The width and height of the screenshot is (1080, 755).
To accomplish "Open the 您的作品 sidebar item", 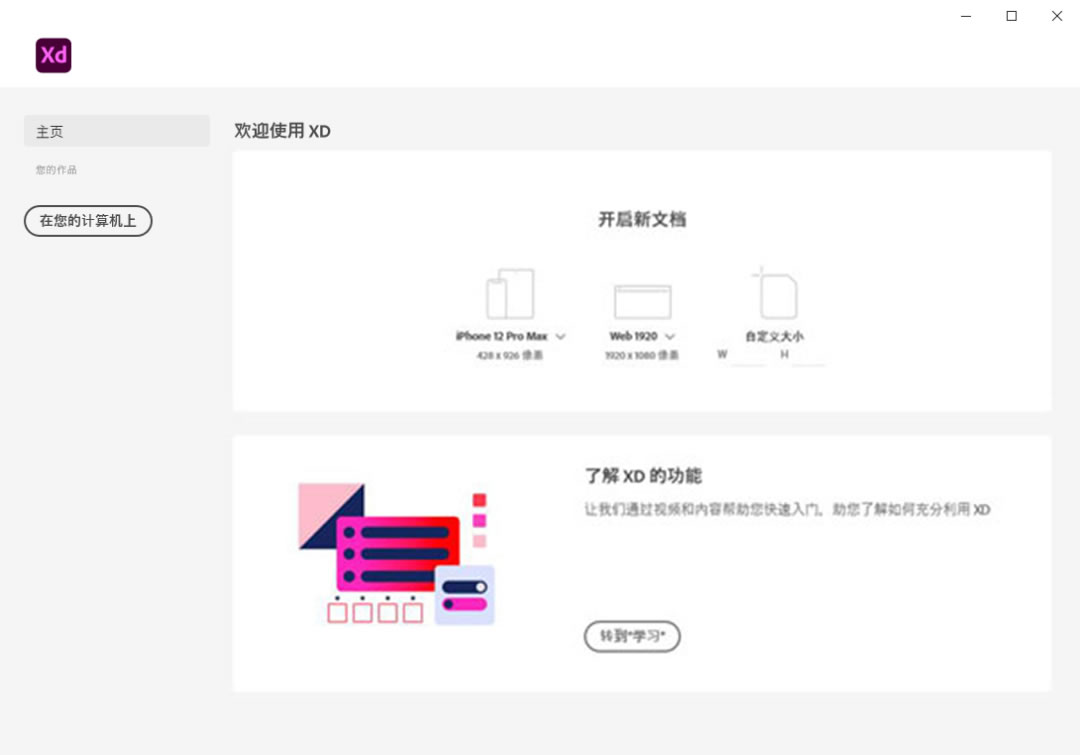I will pos(56,170).
